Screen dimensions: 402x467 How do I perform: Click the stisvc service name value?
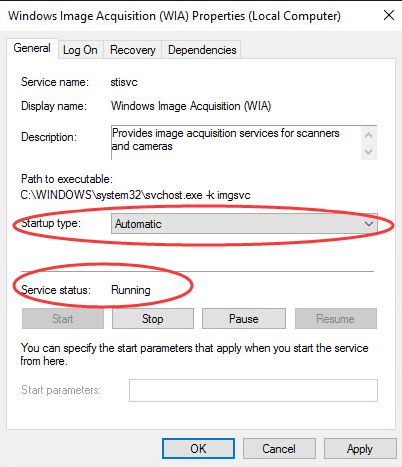[x=124, y=82]
